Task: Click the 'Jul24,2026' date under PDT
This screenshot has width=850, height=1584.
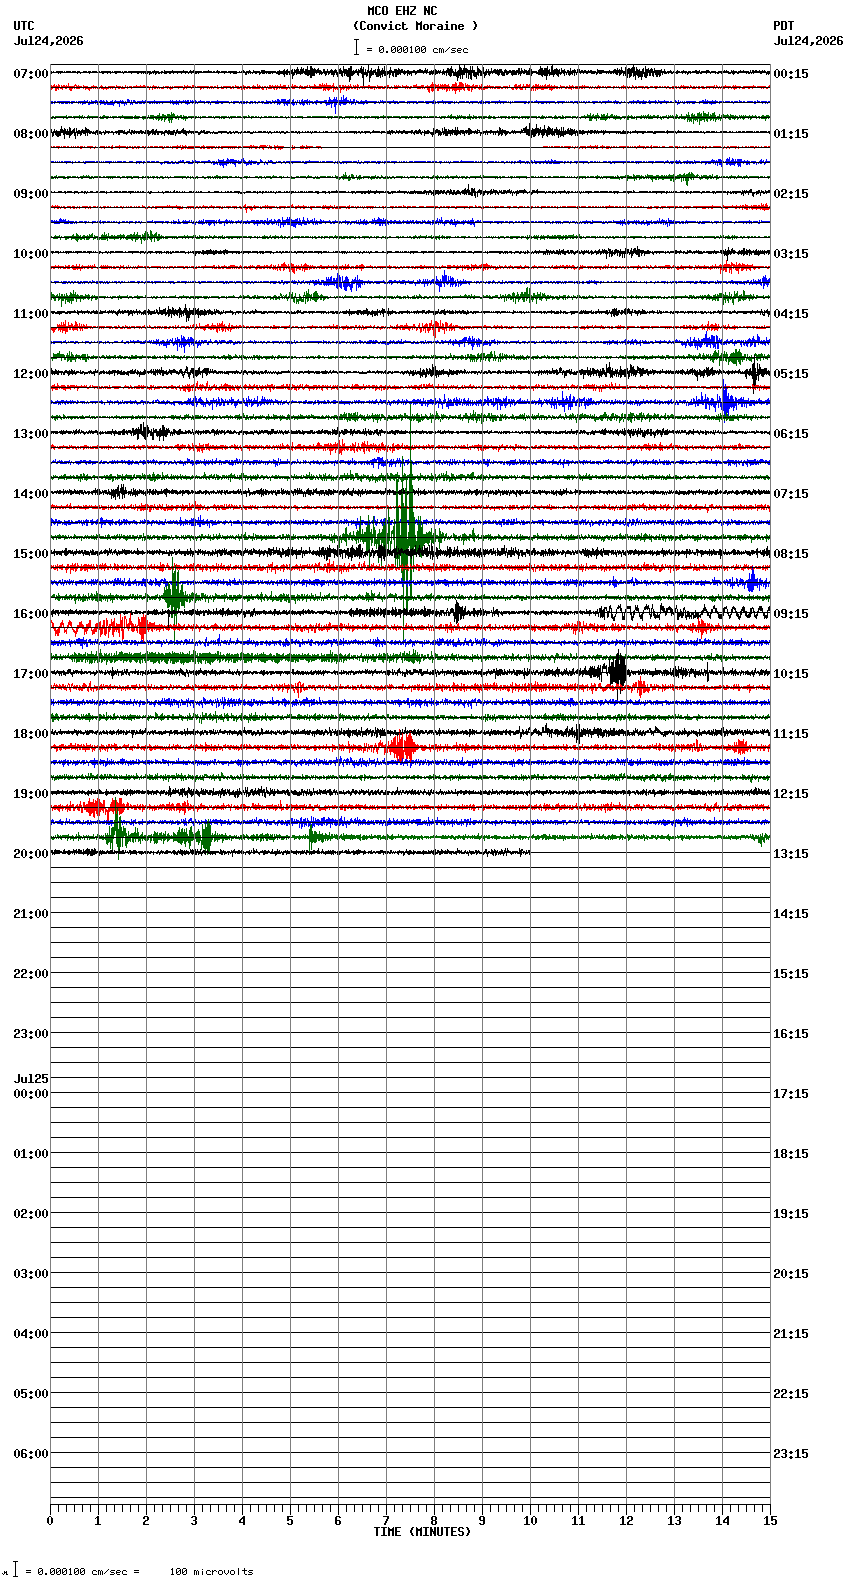Action: click(808, 41)
